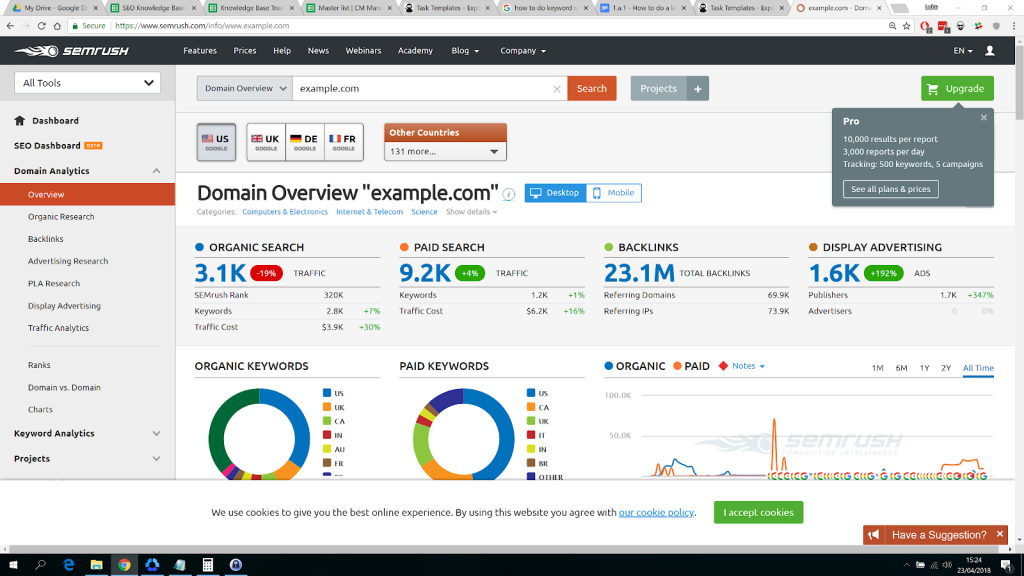
Task: Click the SEMrush logo
Action: 72,51
